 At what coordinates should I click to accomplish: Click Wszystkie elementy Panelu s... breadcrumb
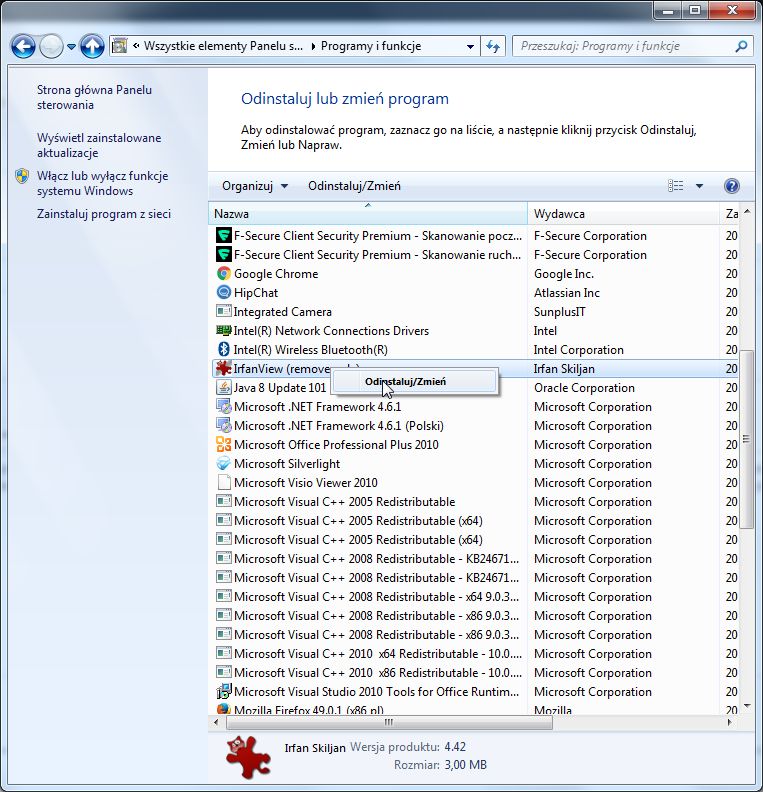coord(223,46)
